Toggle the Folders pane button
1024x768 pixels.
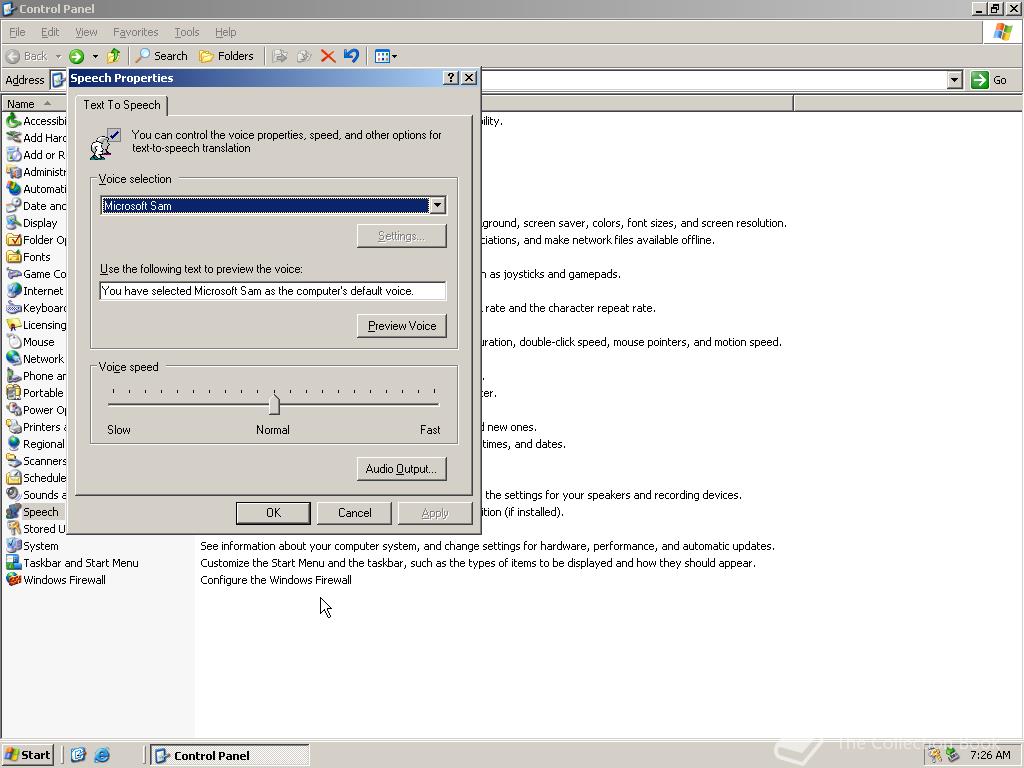[x=226, y=56]
